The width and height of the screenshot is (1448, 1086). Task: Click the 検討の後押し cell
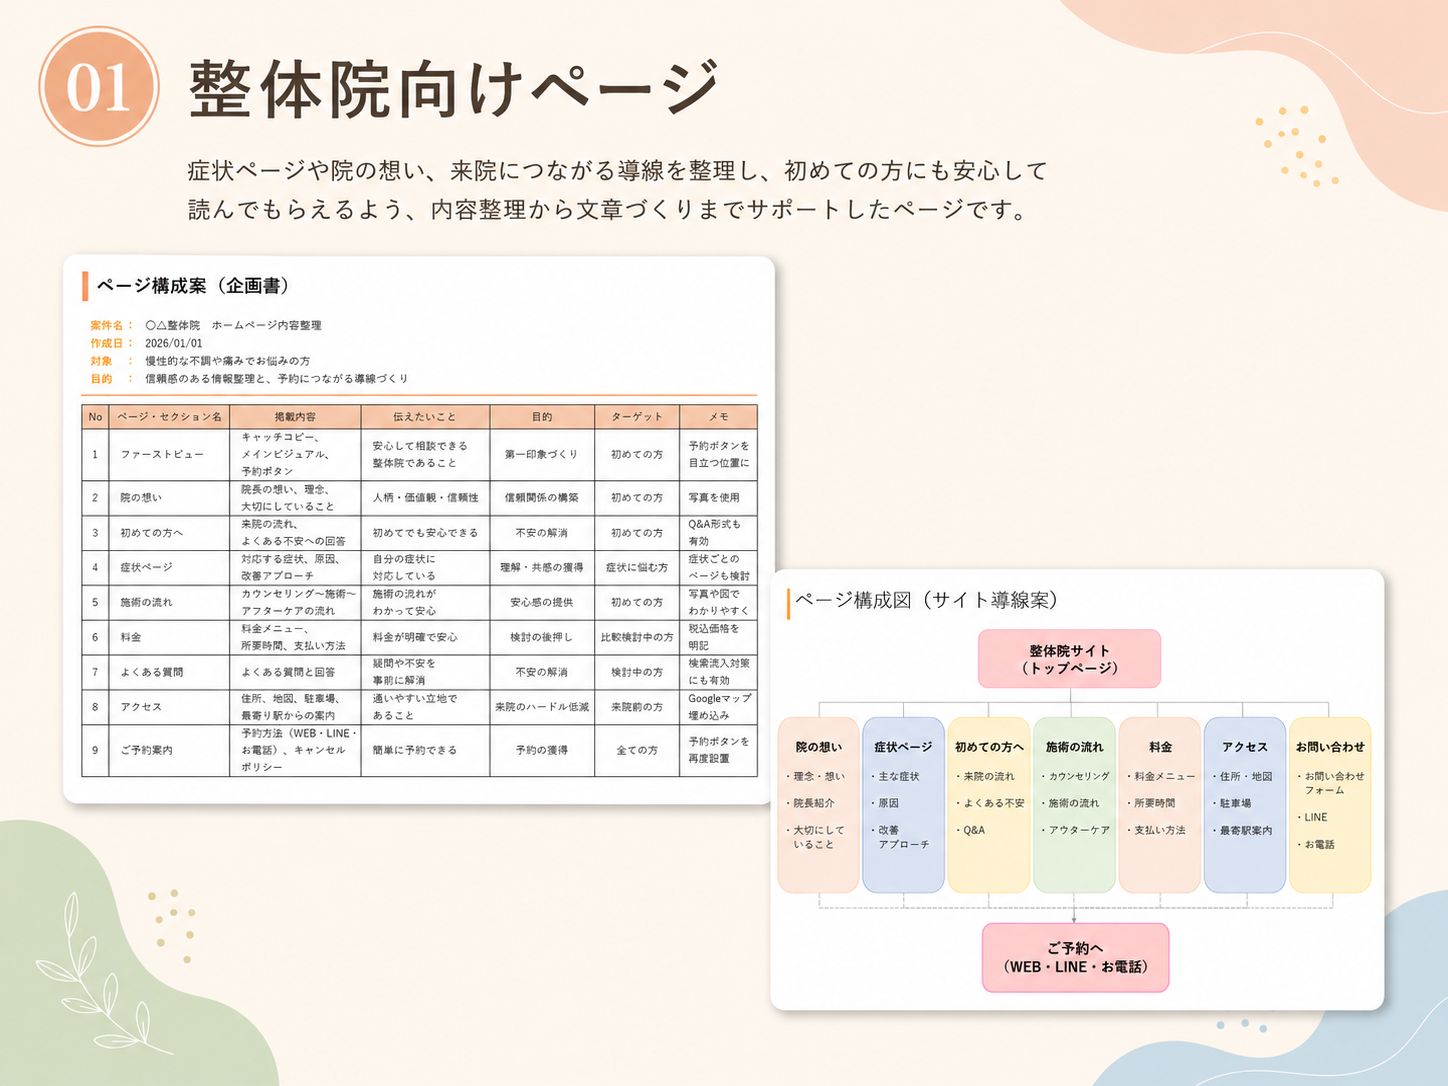tap(541, 637)
